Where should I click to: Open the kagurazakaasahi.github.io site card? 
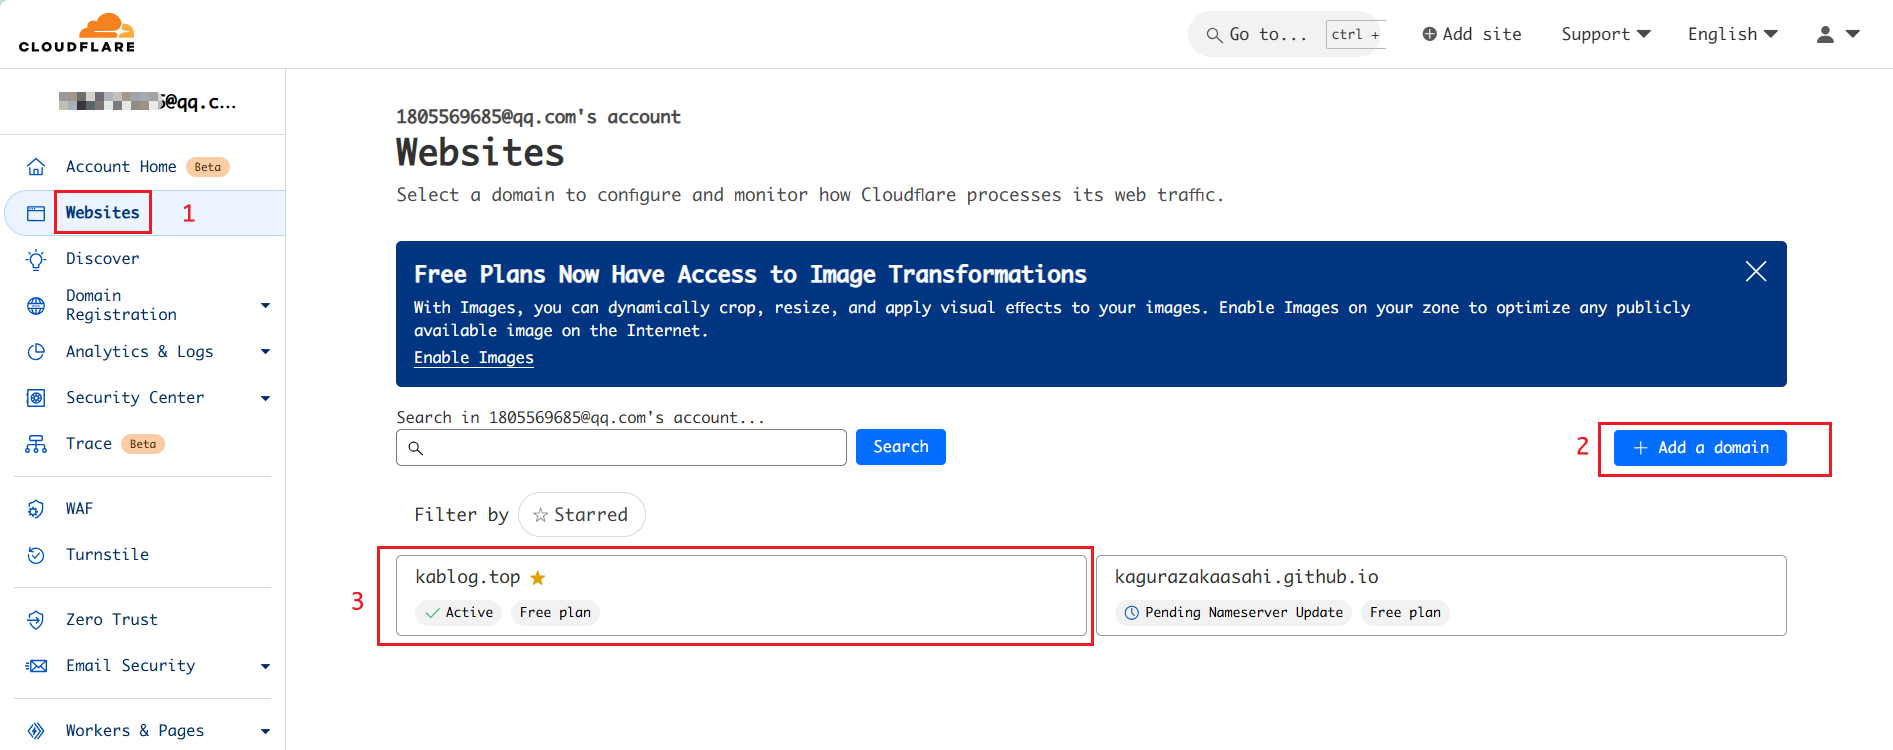[1440, 595]
